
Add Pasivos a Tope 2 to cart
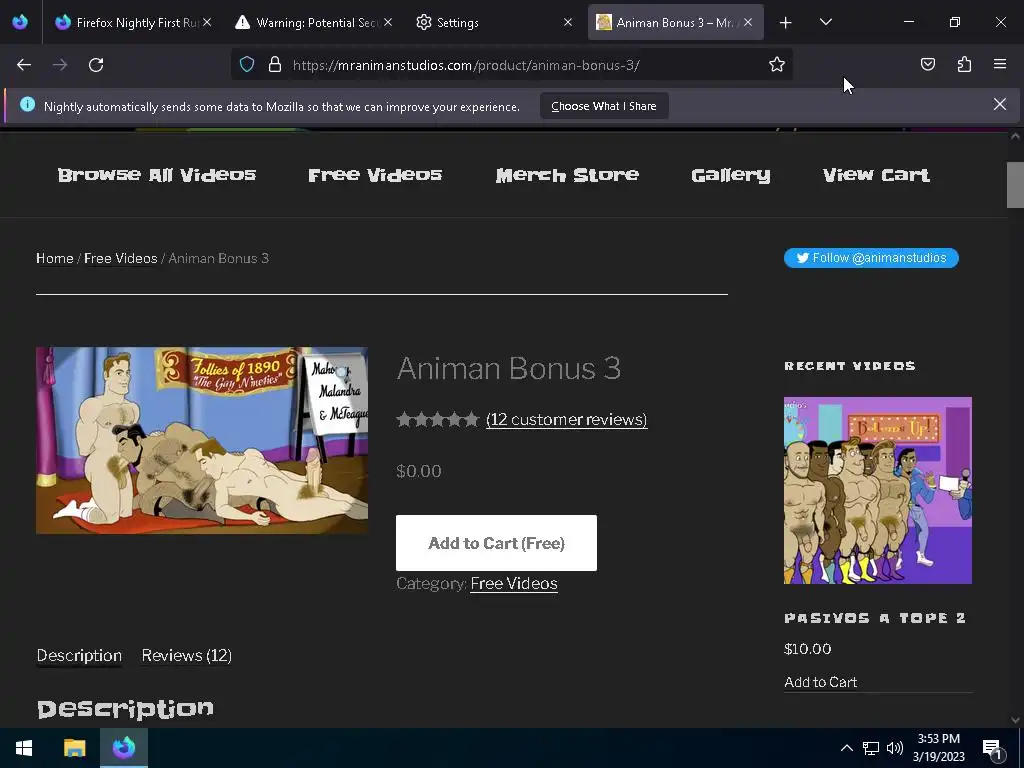coord(820,682)
